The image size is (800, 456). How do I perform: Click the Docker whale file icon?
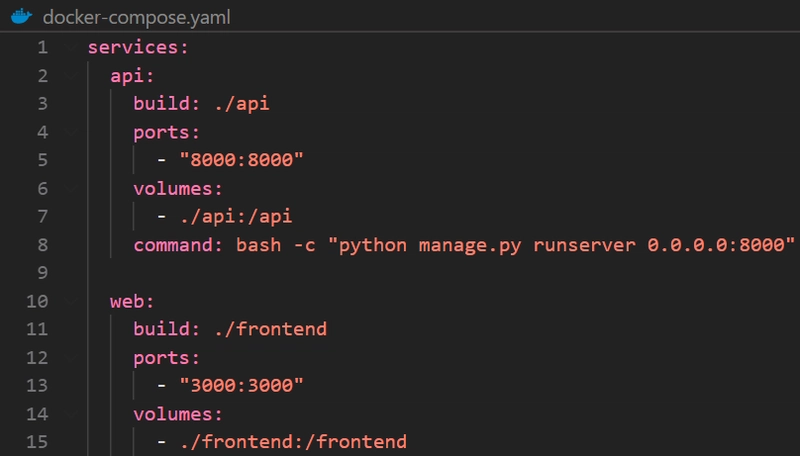pyautogui.click(x=21, y=16)
